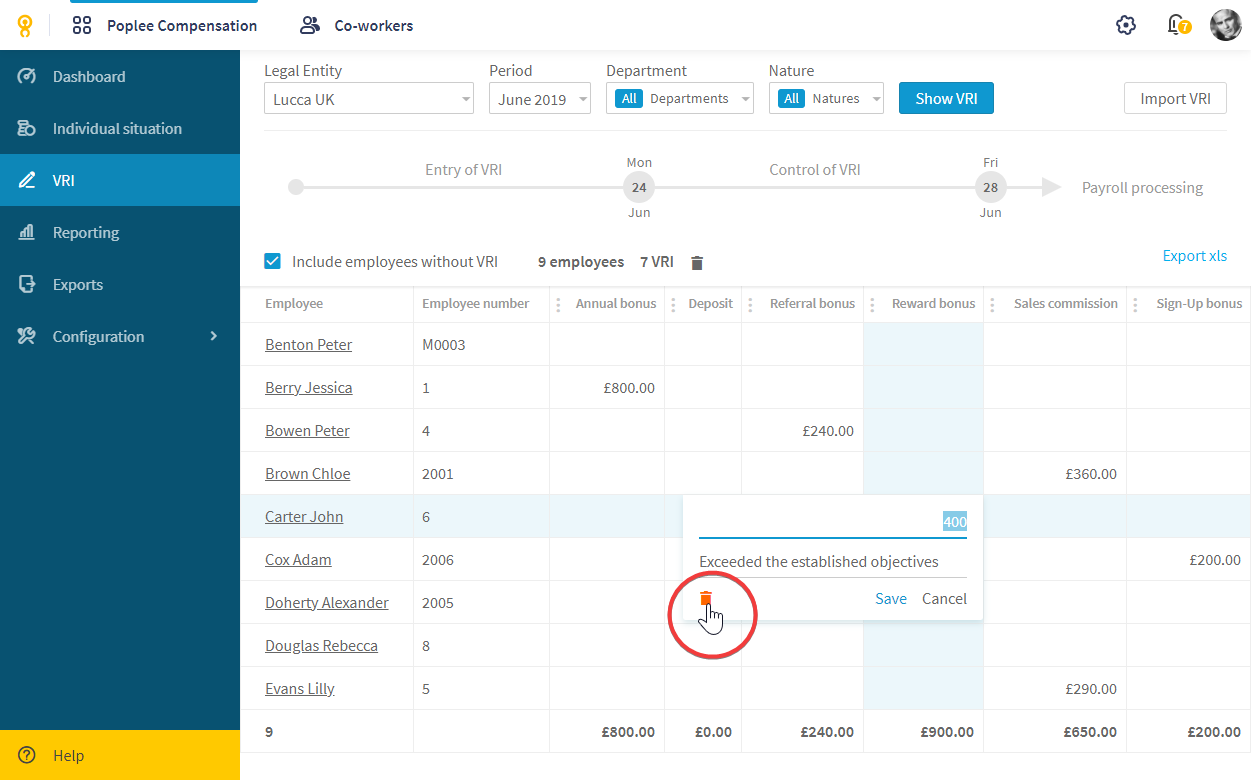
Task: Save the bonus entry in popup
Action: pos(890,598)
